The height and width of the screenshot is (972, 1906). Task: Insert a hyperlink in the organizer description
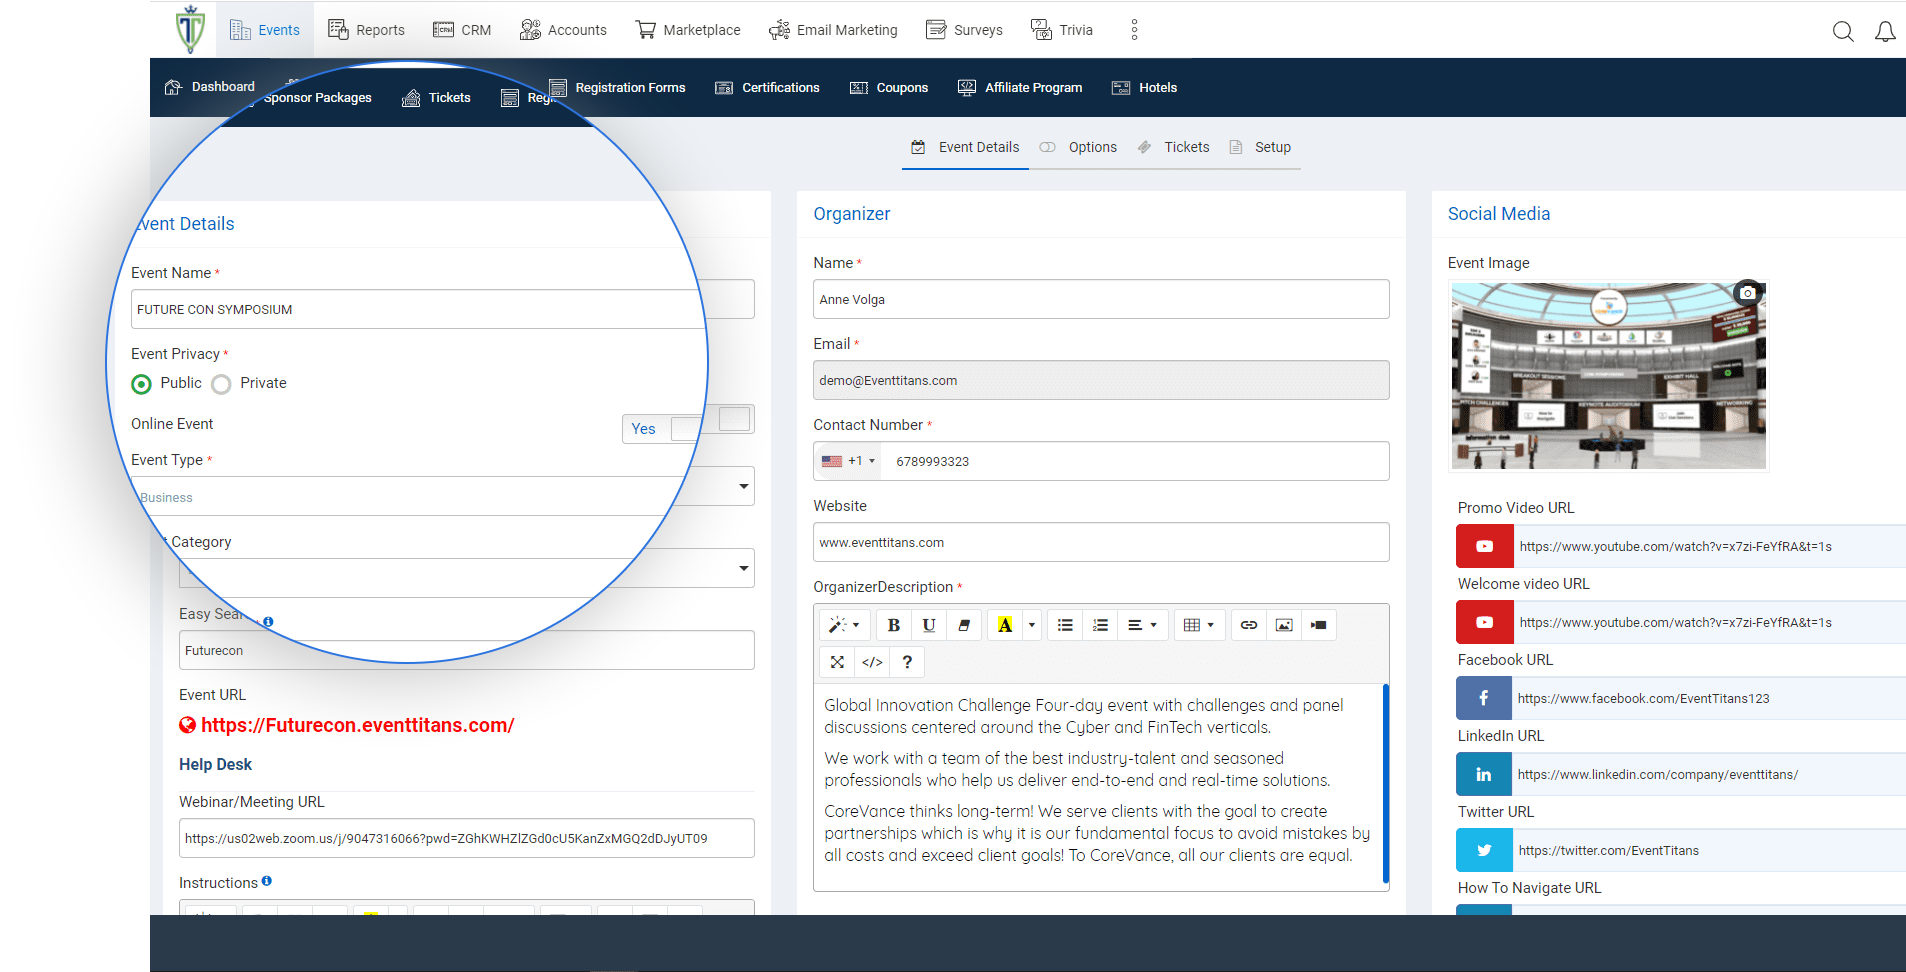1247,624
